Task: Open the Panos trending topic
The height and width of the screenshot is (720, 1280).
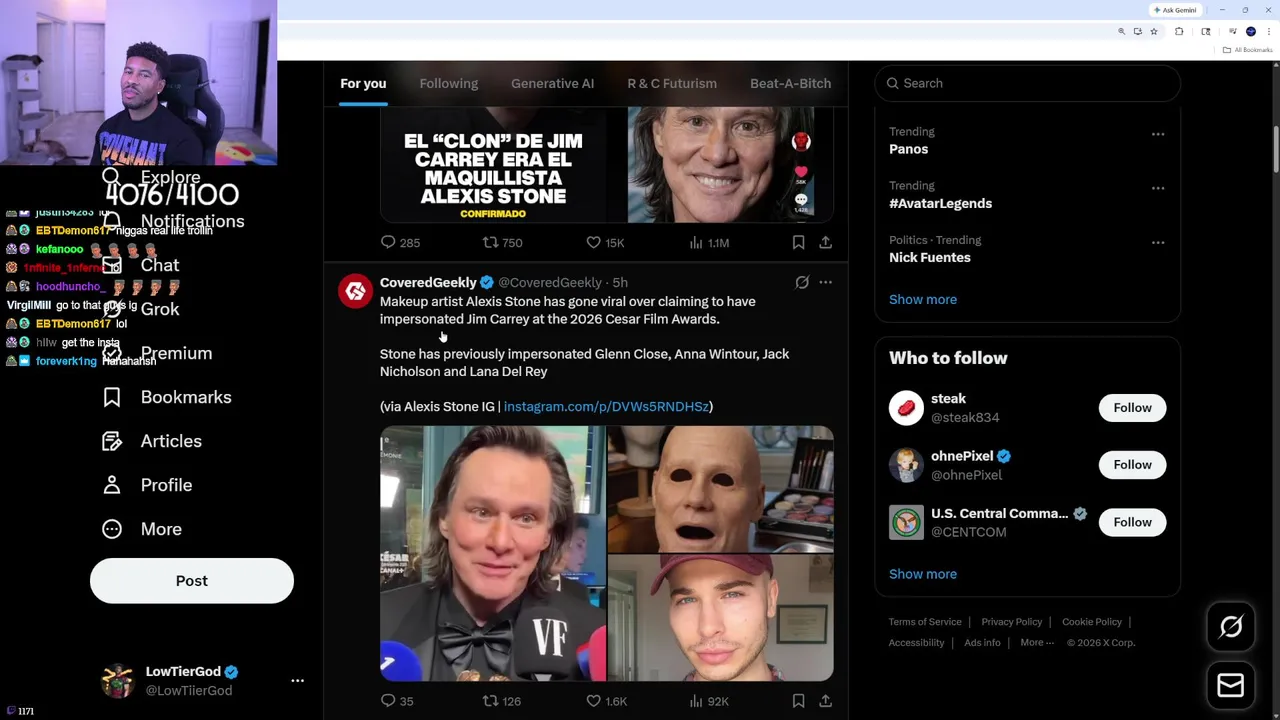Action: coord(908,149)
